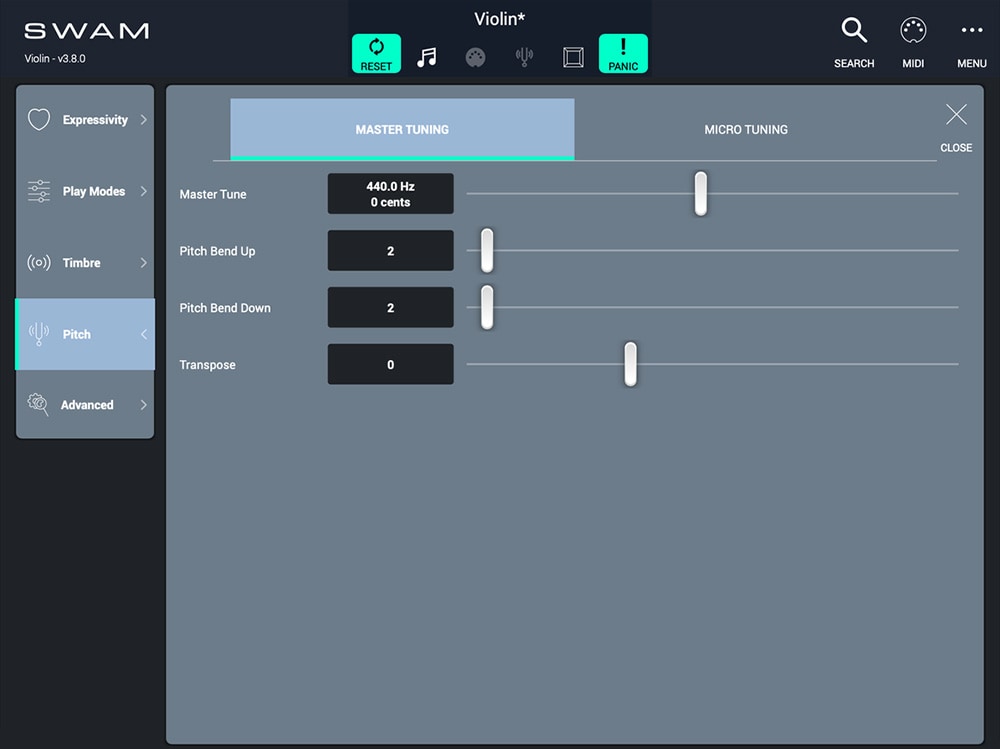The width and height of the screenshot is (1000, 749).
Task: Click the Violin* preset name
Action: pyautogui.click(x=499, y=19)
